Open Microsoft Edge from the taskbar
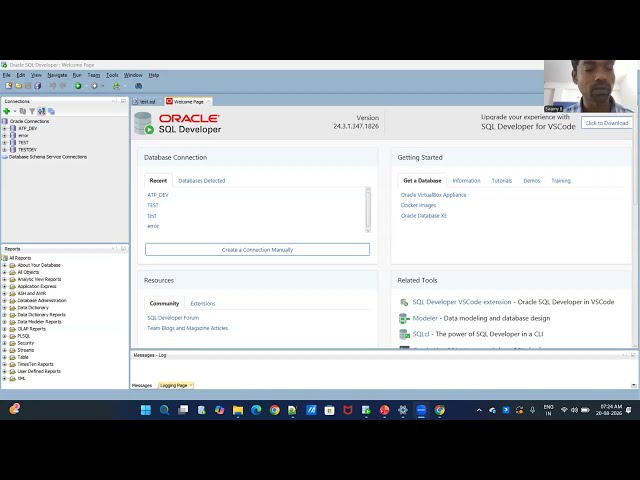This screenshot has width=640, height=480. (x=256, y=410)
